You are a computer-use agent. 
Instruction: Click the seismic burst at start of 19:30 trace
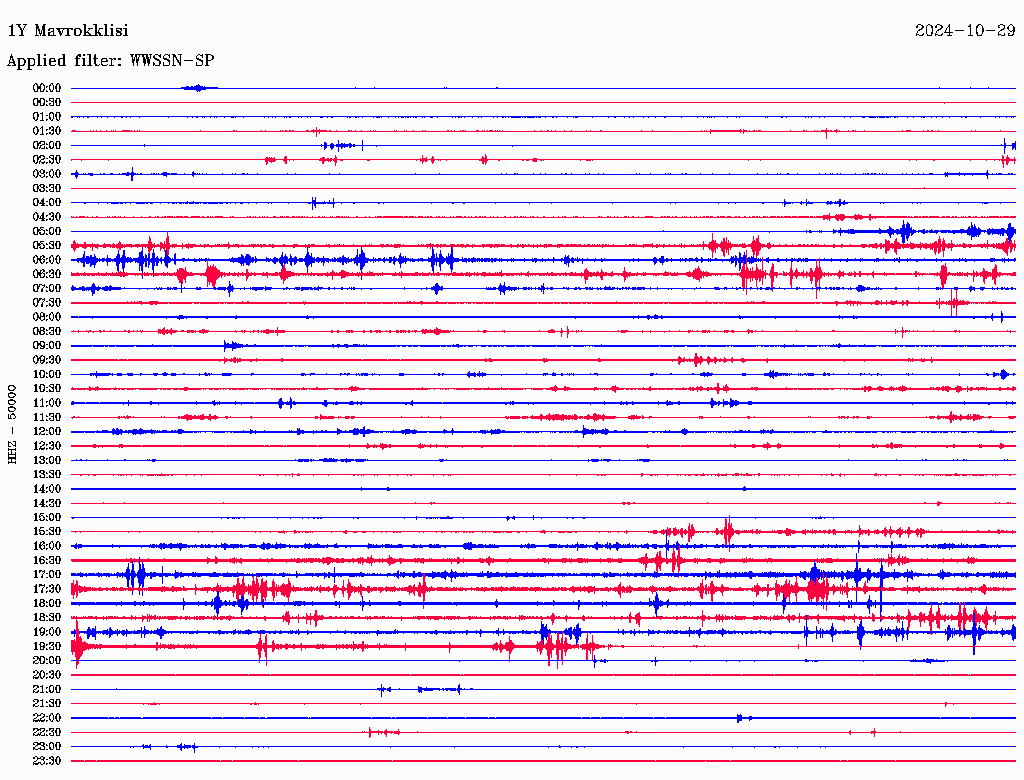[x=78, y=645]
